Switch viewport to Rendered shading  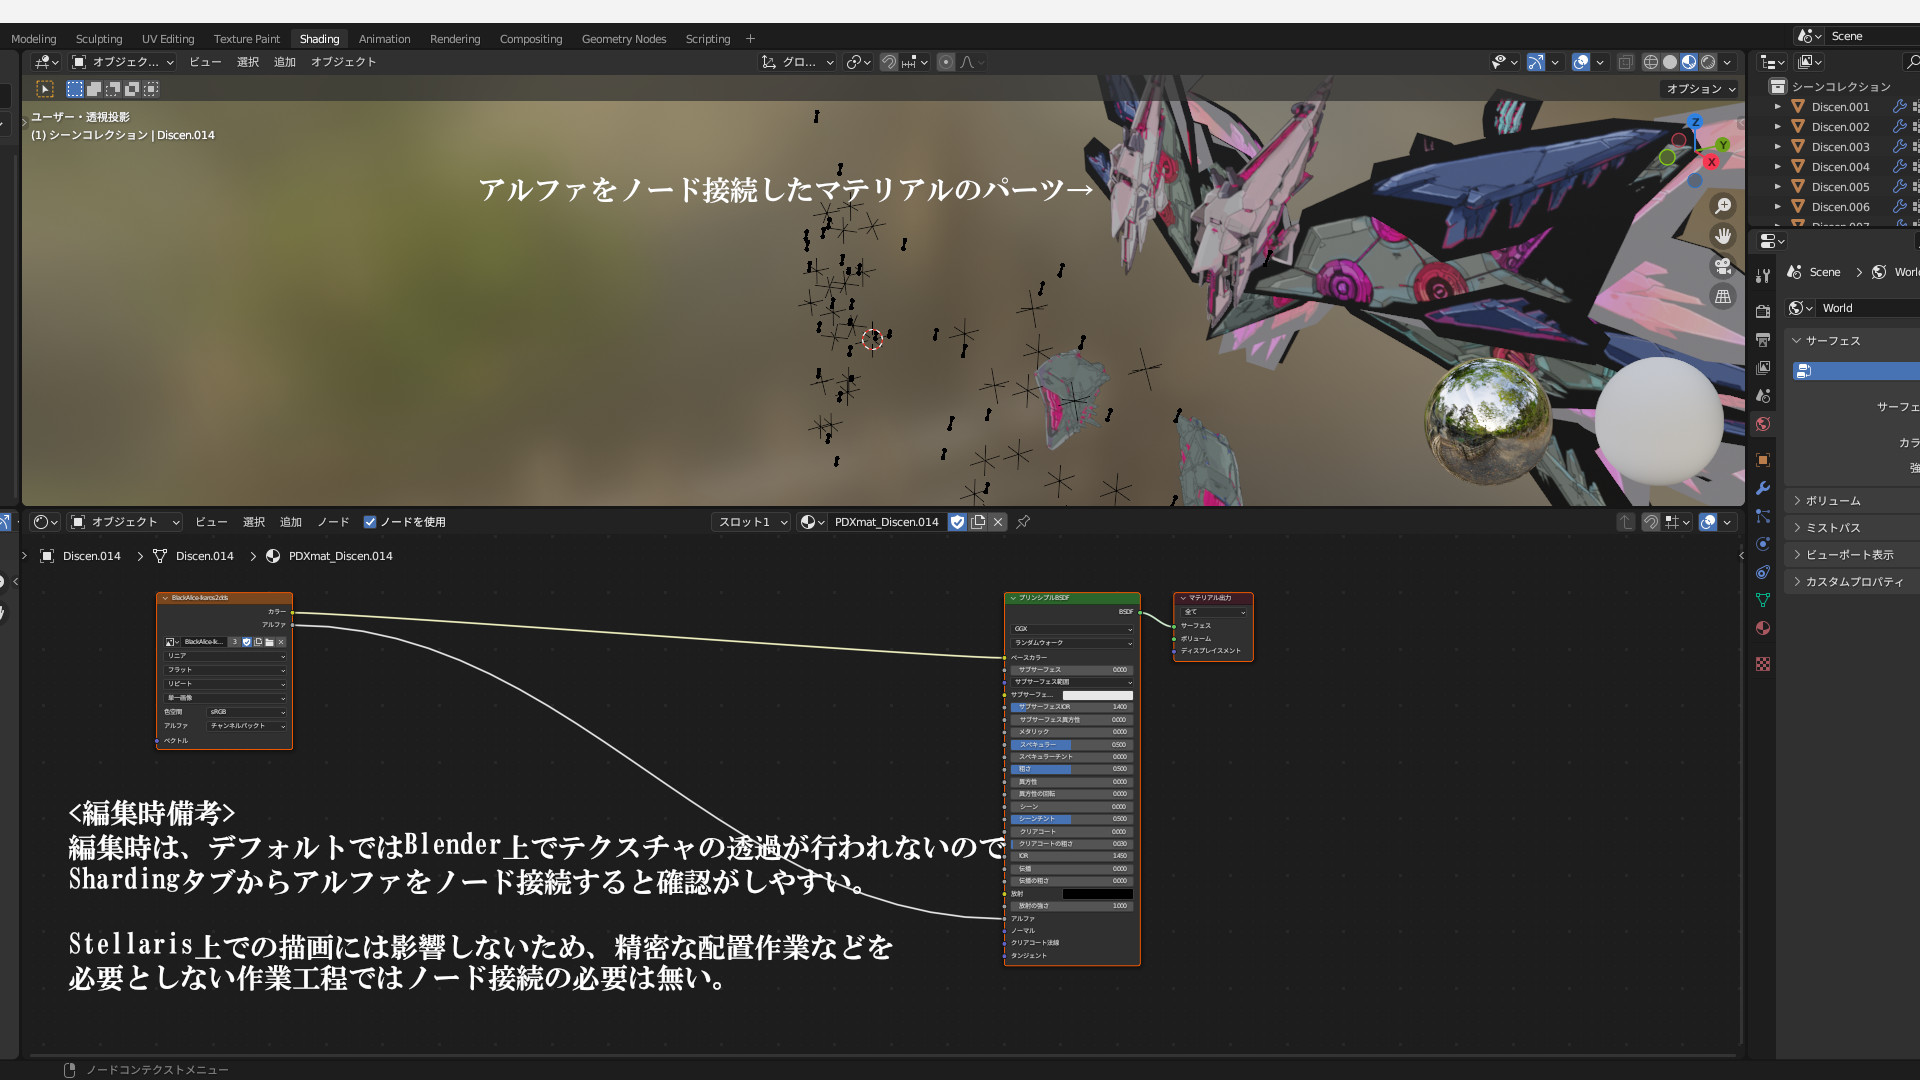[x=1708, y=62]
